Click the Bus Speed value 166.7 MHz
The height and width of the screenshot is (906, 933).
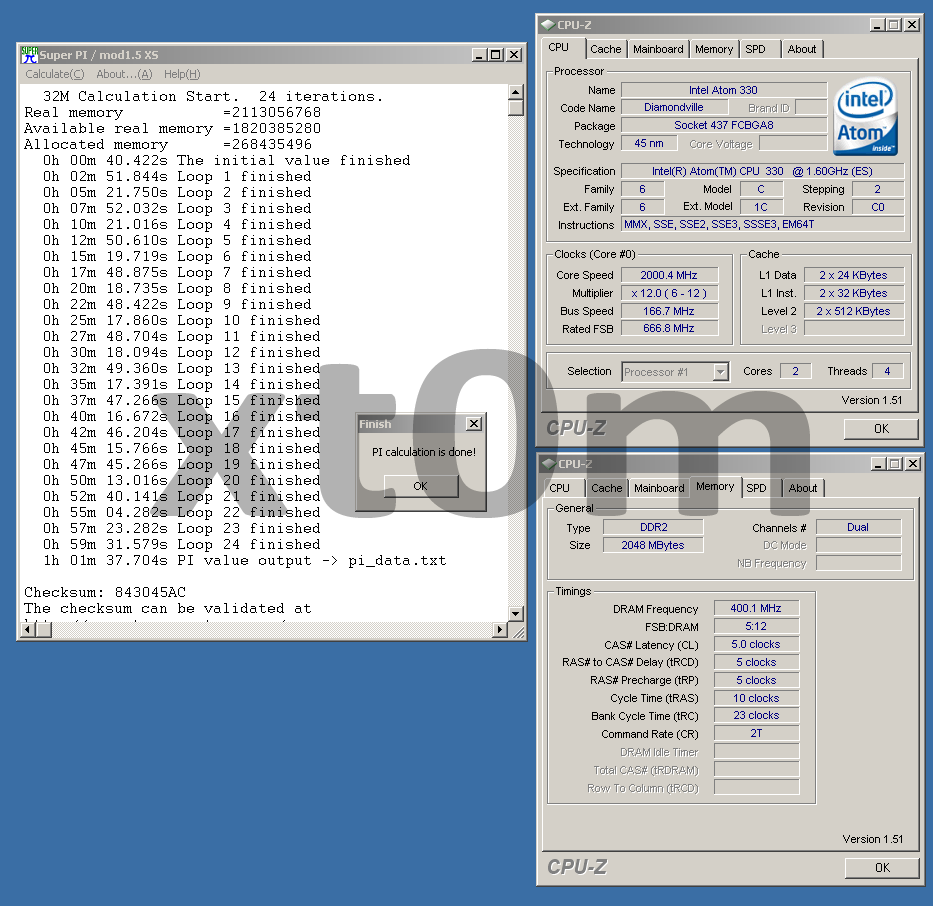669,311
